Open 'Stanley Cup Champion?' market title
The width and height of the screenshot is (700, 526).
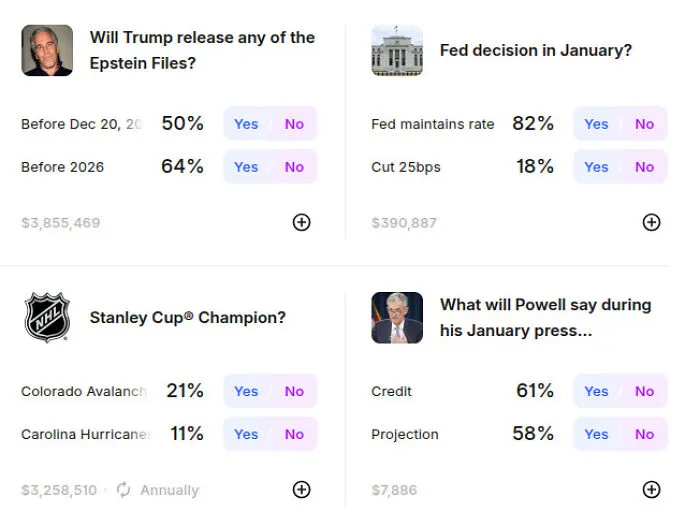[188, 317]
